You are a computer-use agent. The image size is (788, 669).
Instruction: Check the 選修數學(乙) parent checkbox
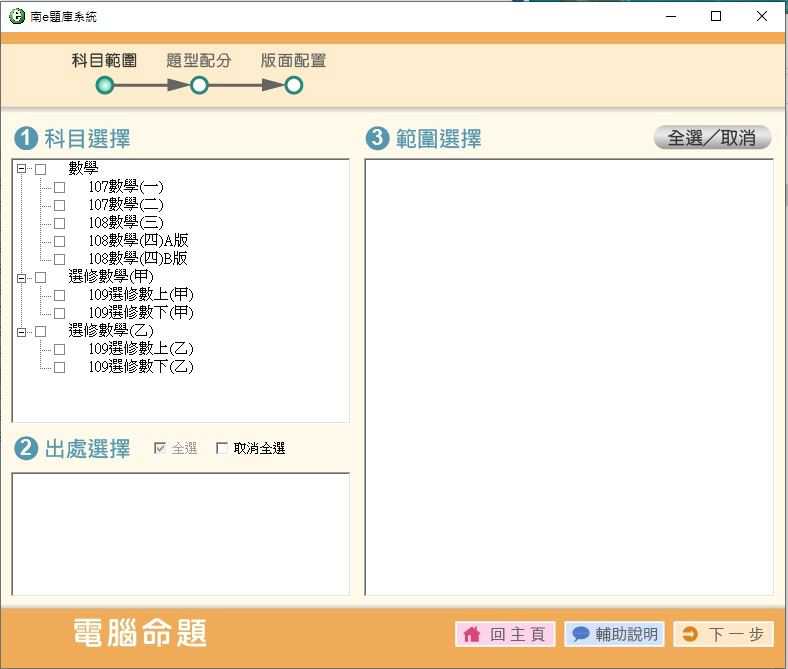(41, 332)
